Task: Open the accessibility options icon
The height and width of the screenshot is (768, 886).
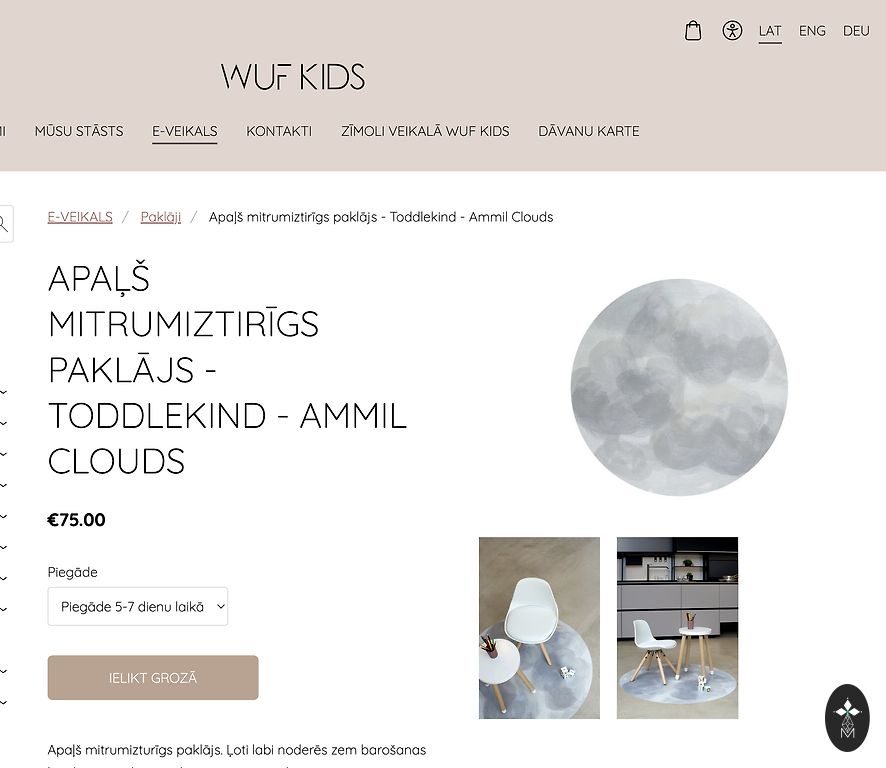Action: click(x=732, y=30)
